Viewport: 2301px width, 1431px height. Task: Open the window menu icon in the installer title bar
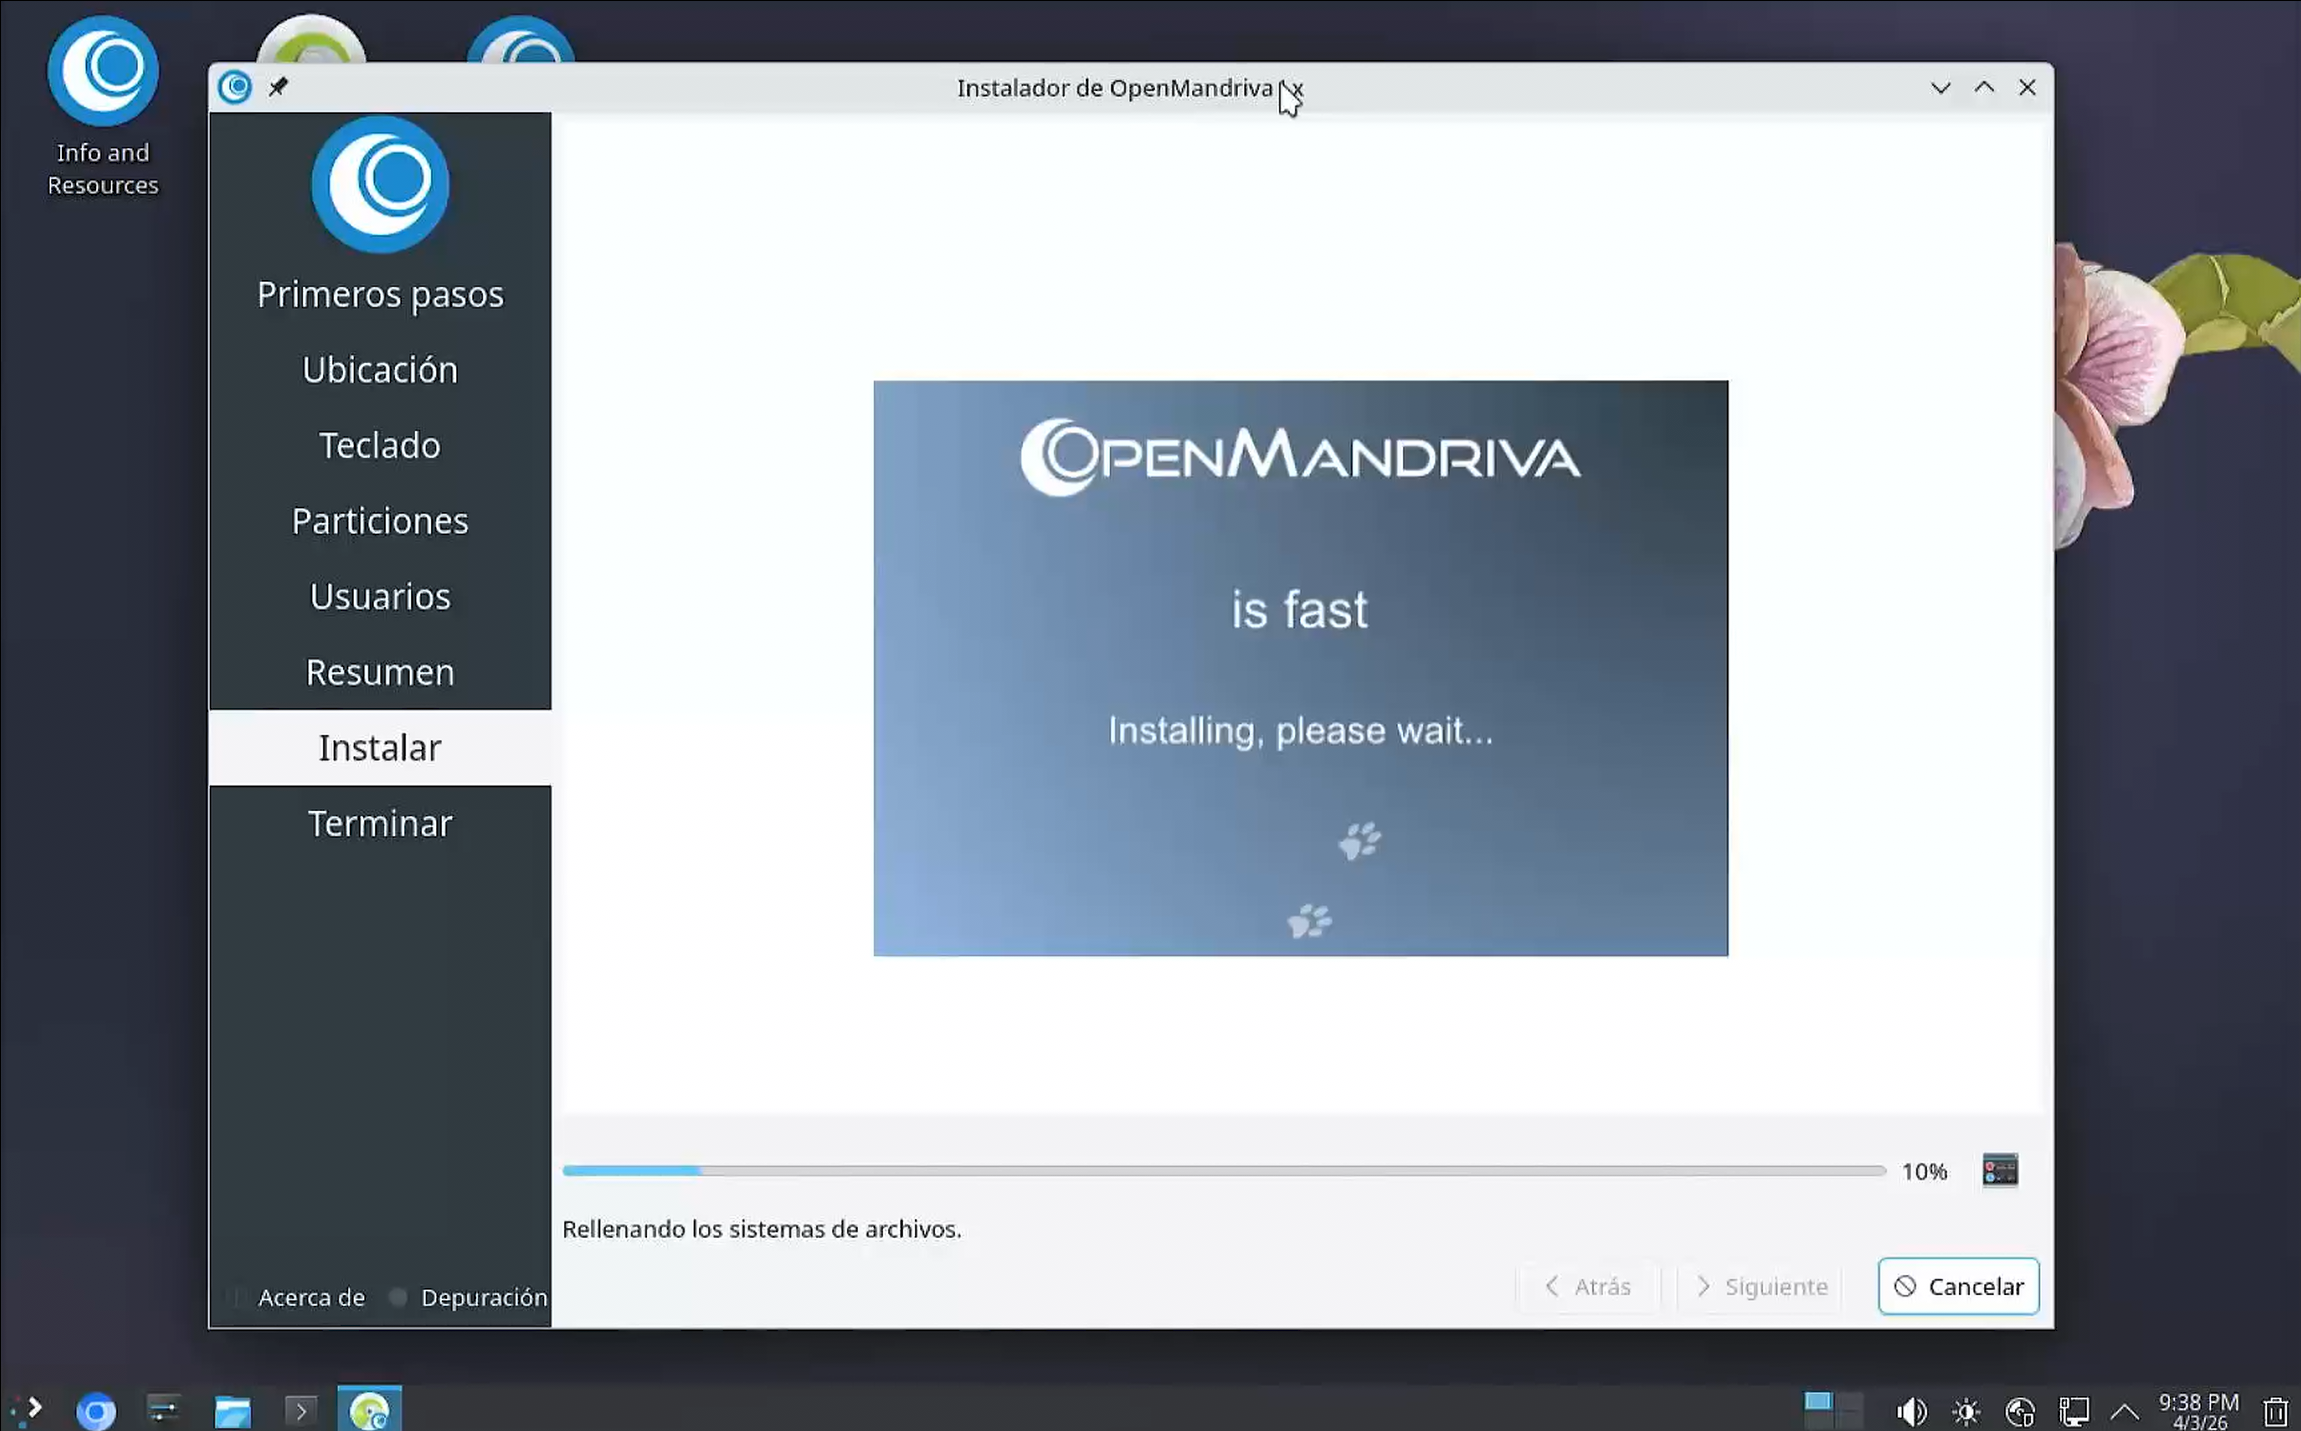235,87
